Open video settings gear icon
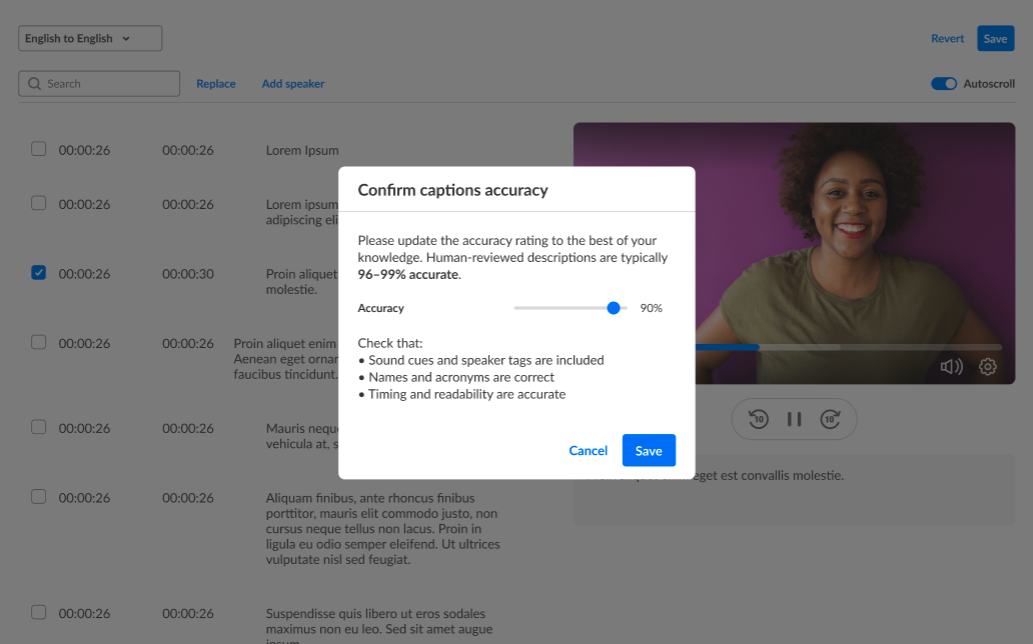1033x644 pixels. (x=988, y=366)
